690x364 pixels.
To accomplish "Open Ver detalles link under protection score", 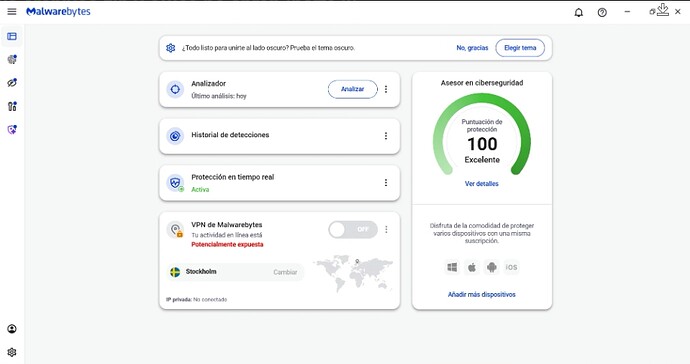I will 482,184.
